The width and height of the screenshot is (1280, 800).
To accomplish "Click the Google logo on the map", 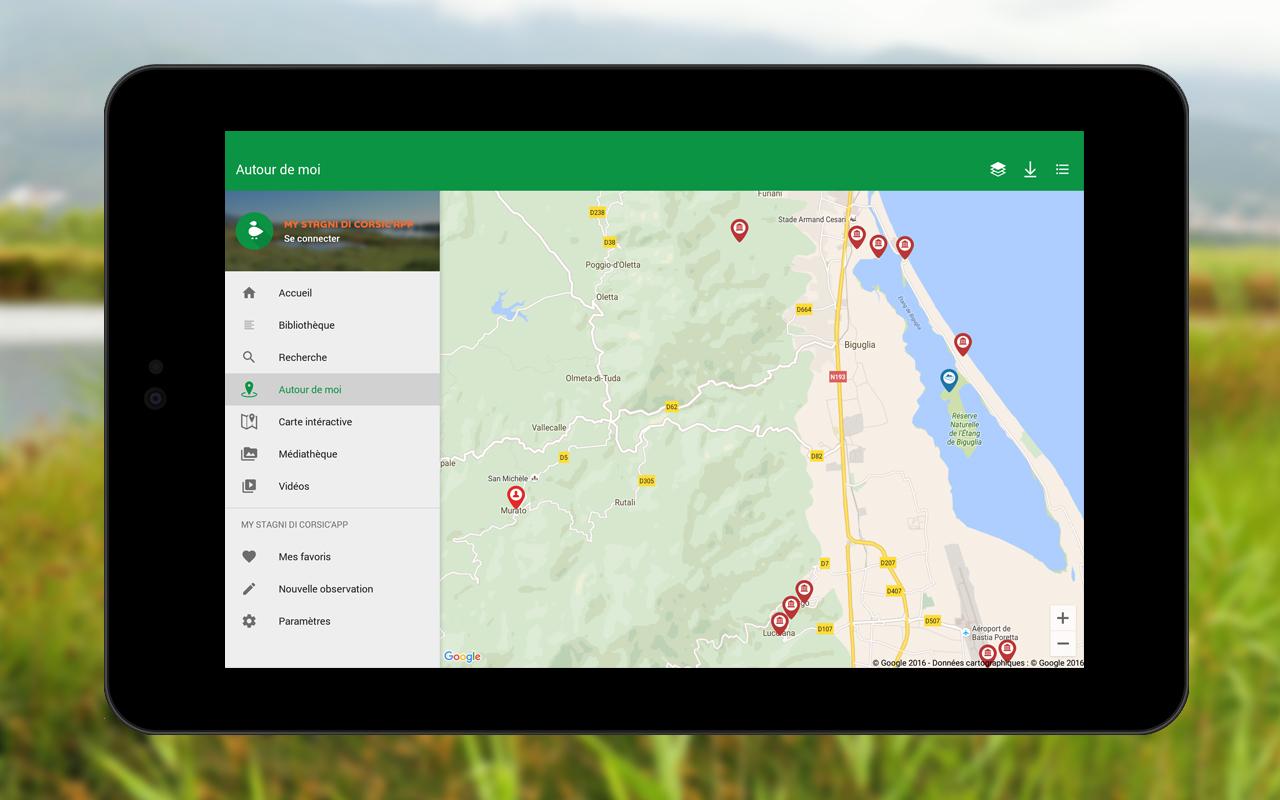I will [462, 657].
